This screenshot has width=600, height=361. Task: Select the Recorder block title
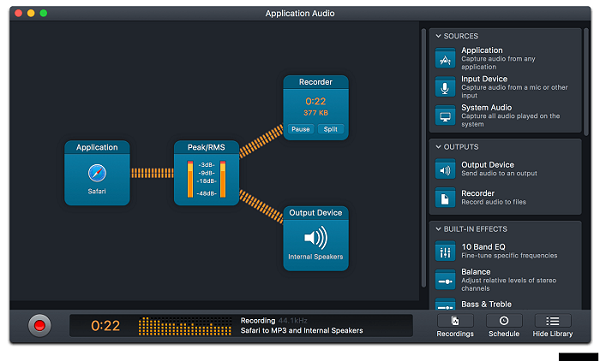click(316, 82)
